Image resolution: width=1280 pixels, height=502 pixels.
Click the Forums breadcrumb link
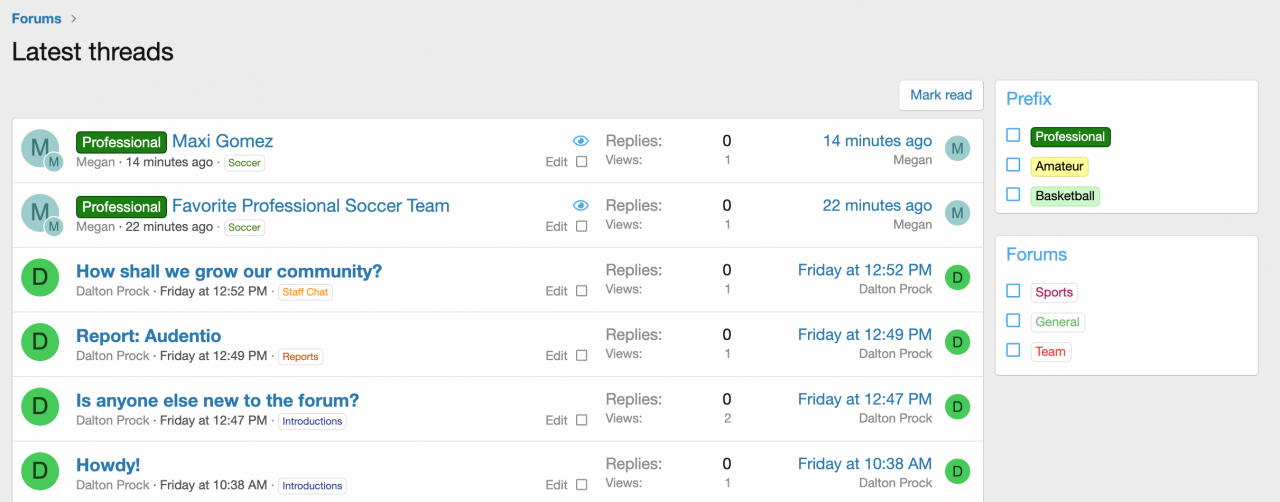[x=36, y=18]
